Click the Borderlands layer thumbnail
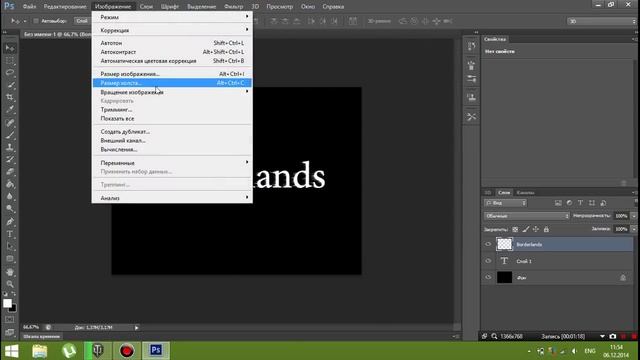The width and height of the screenshot is (640, 360). coord(504,244)
